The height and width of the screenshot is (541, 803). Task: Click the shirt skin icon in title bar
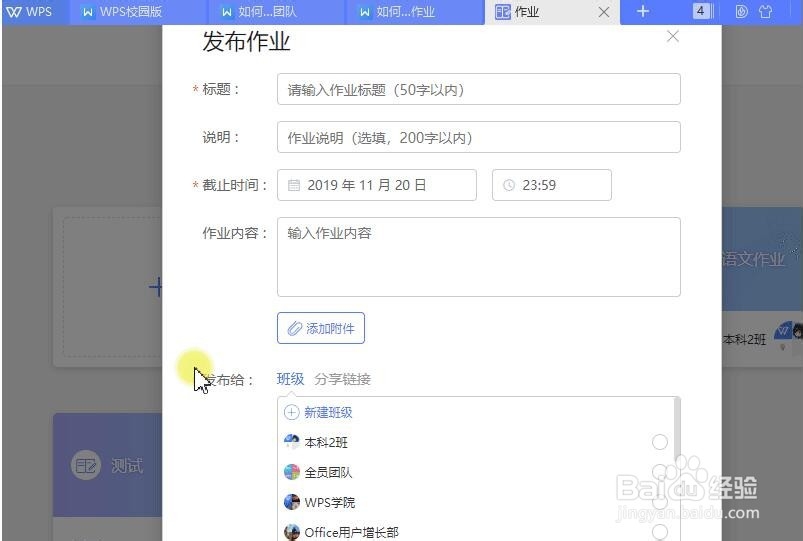tap(766, 11)
